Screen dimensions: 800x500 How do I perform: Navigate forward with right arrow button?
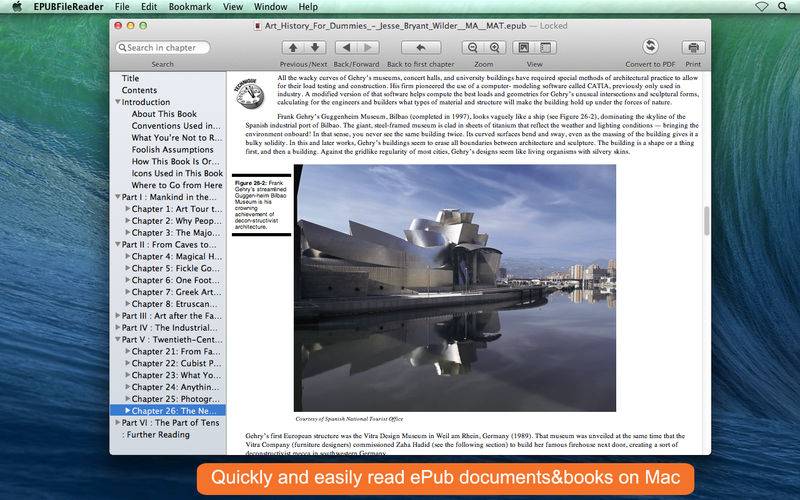pos(368,47)
